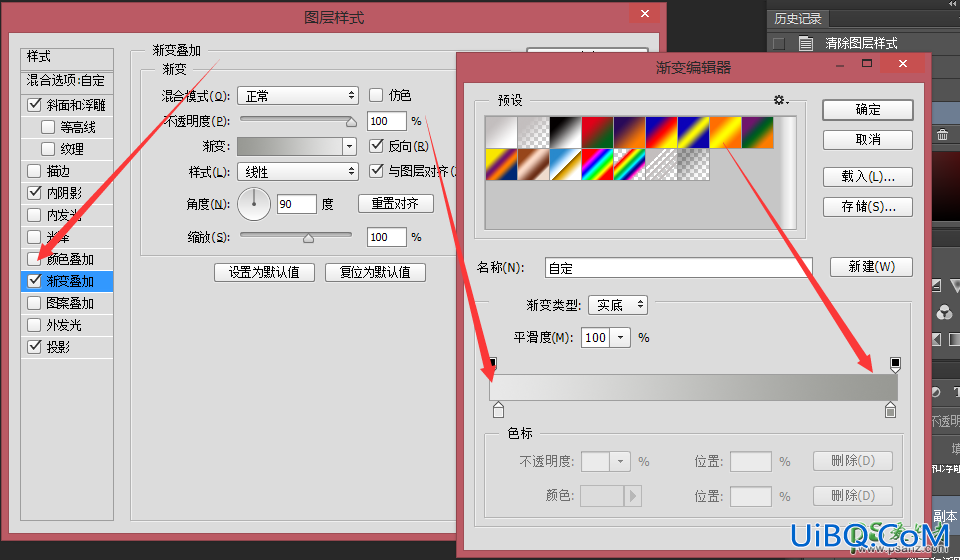The image size is (960, 560).
Task: Open the gear menu for gradient presets
Action: click(x=781, y=100)
